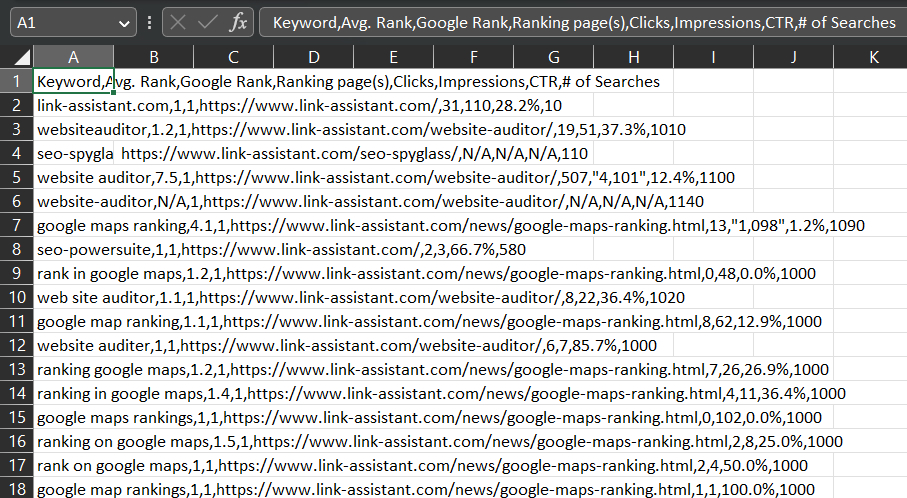Select row 4 header
The height and width of the screenshot is (498, 907).
tap(16, 153)
